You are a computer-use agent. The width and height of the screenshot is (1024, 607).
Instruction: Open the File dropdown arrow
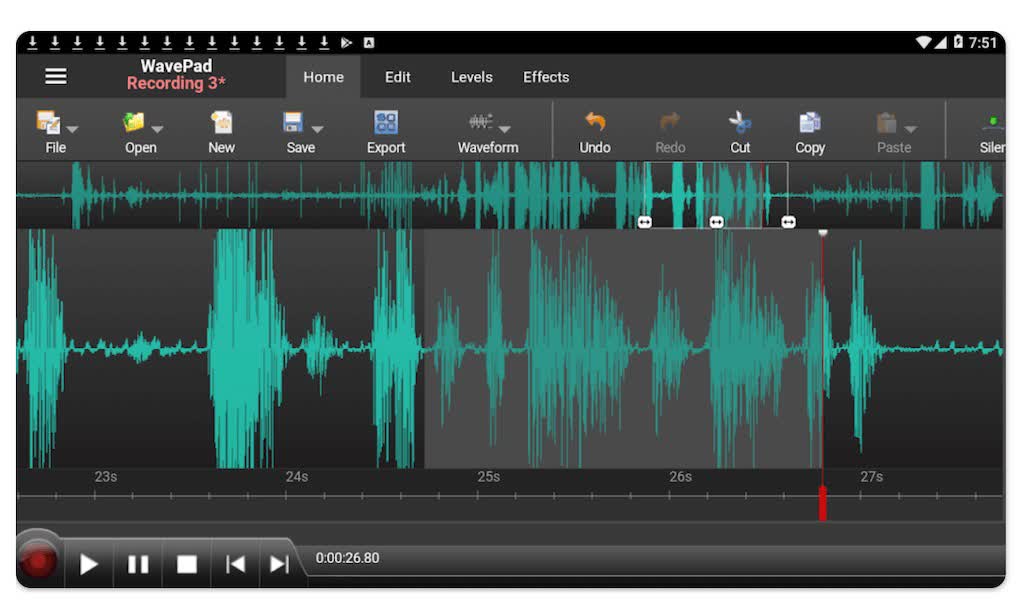click(71, 131)
